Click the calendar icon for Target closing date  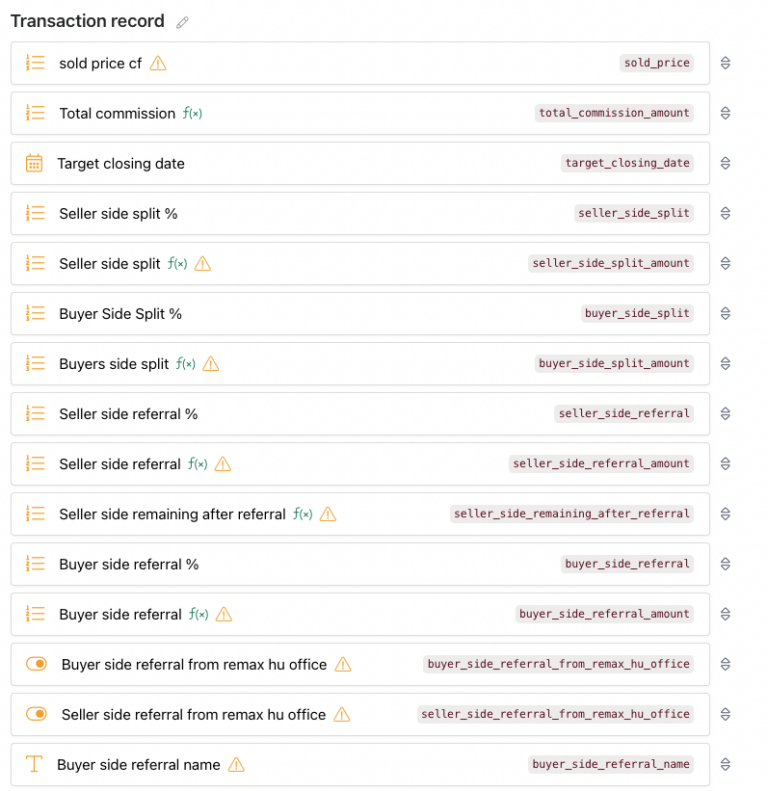(x=34, y=163)
